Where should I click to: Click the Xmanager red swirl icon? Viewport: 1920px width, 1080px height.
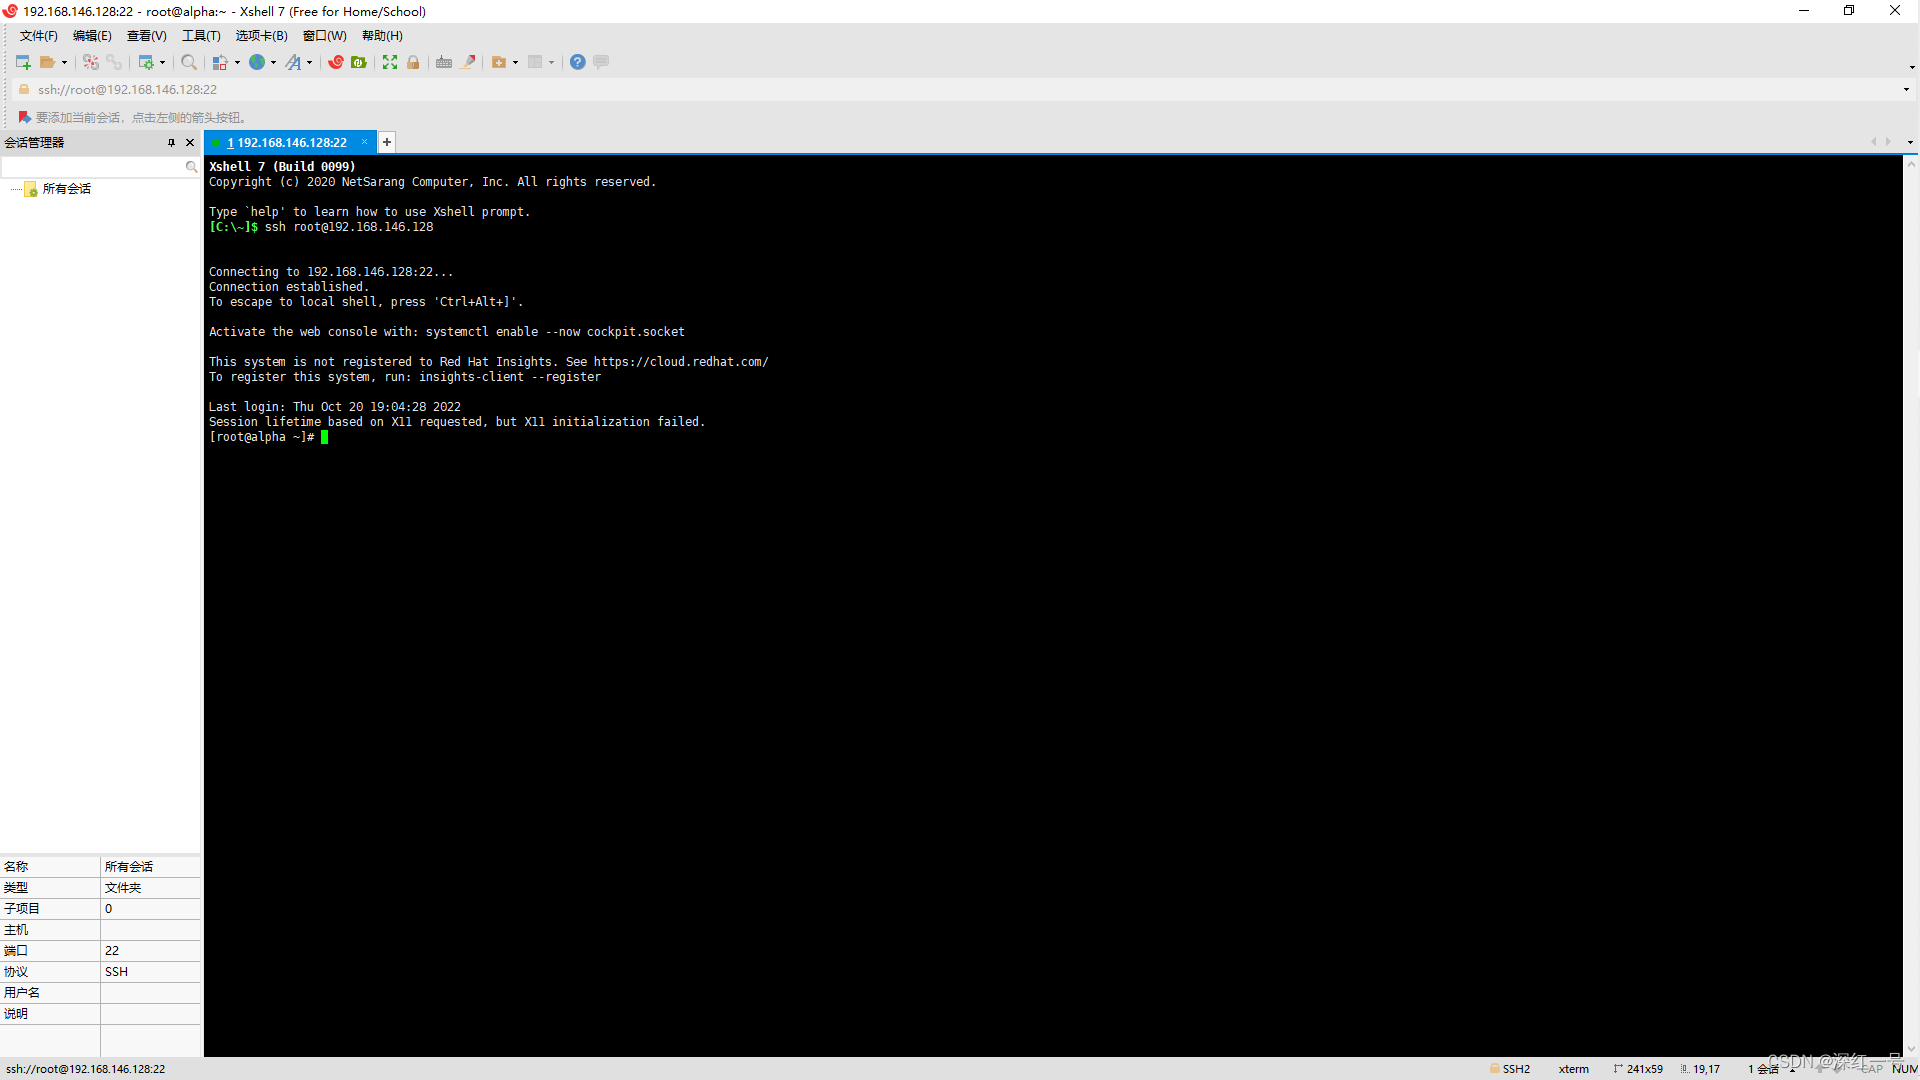[336, 62]
